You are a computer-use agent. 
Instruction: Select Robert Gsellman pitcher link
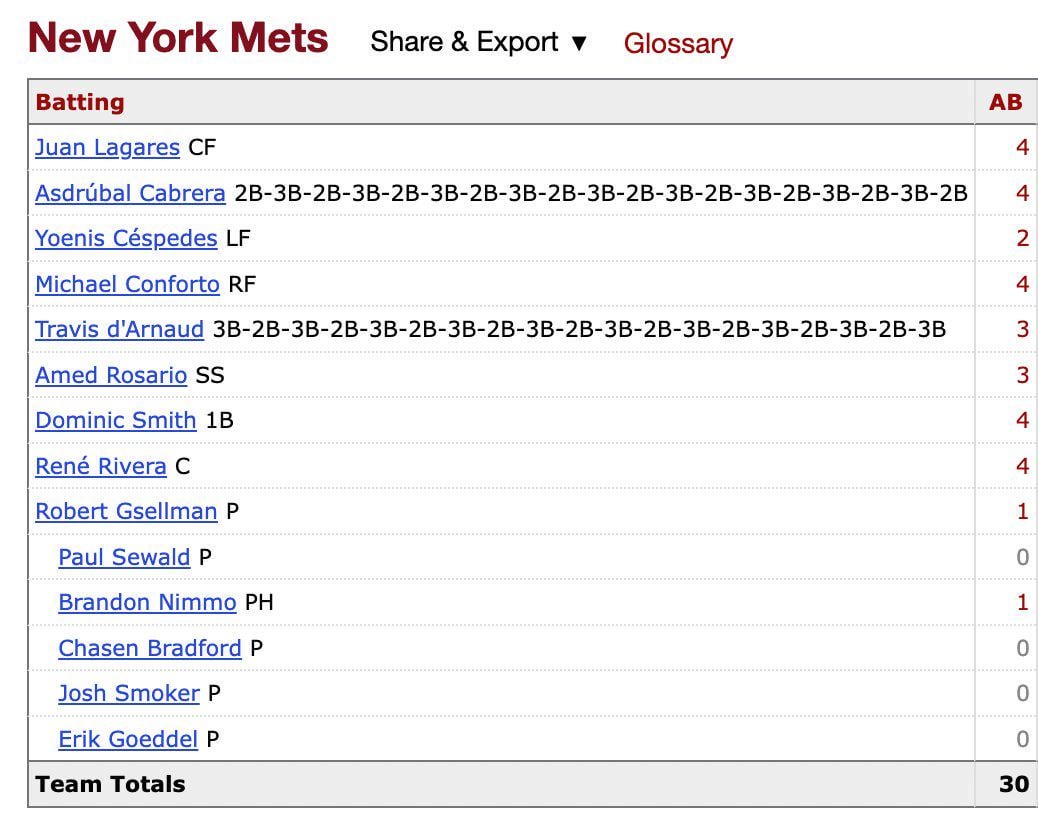coord(125,512)
